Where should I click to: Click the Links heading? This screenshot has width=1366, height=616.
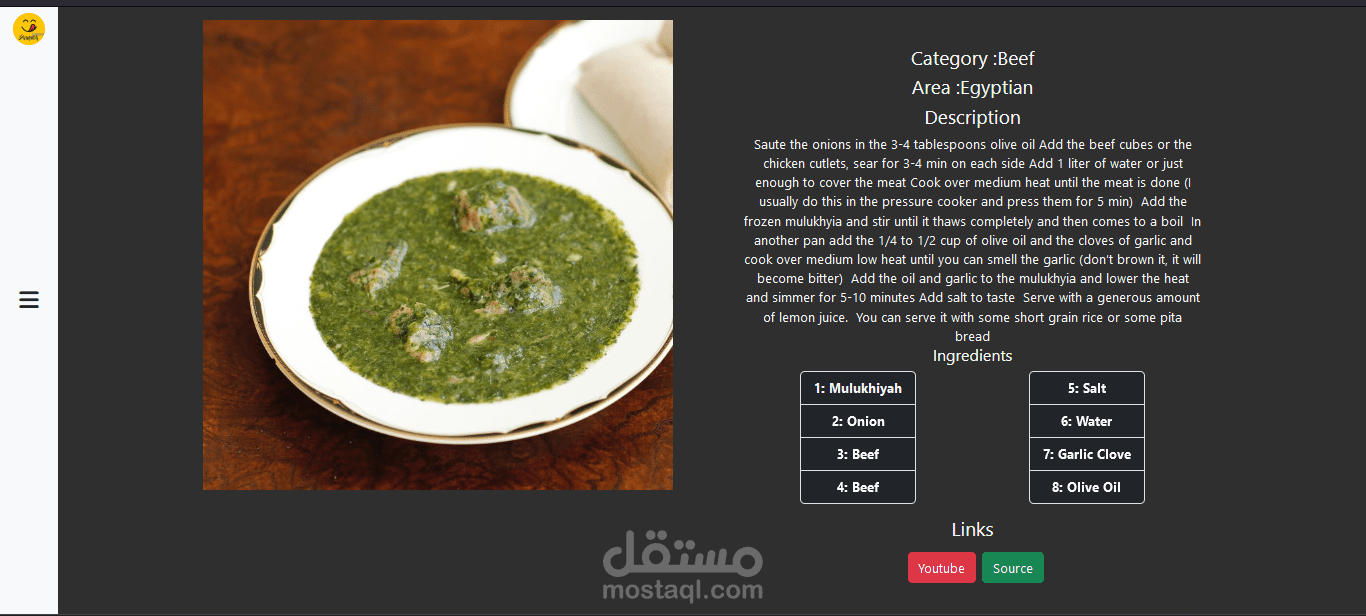click(x=972, y=530)
